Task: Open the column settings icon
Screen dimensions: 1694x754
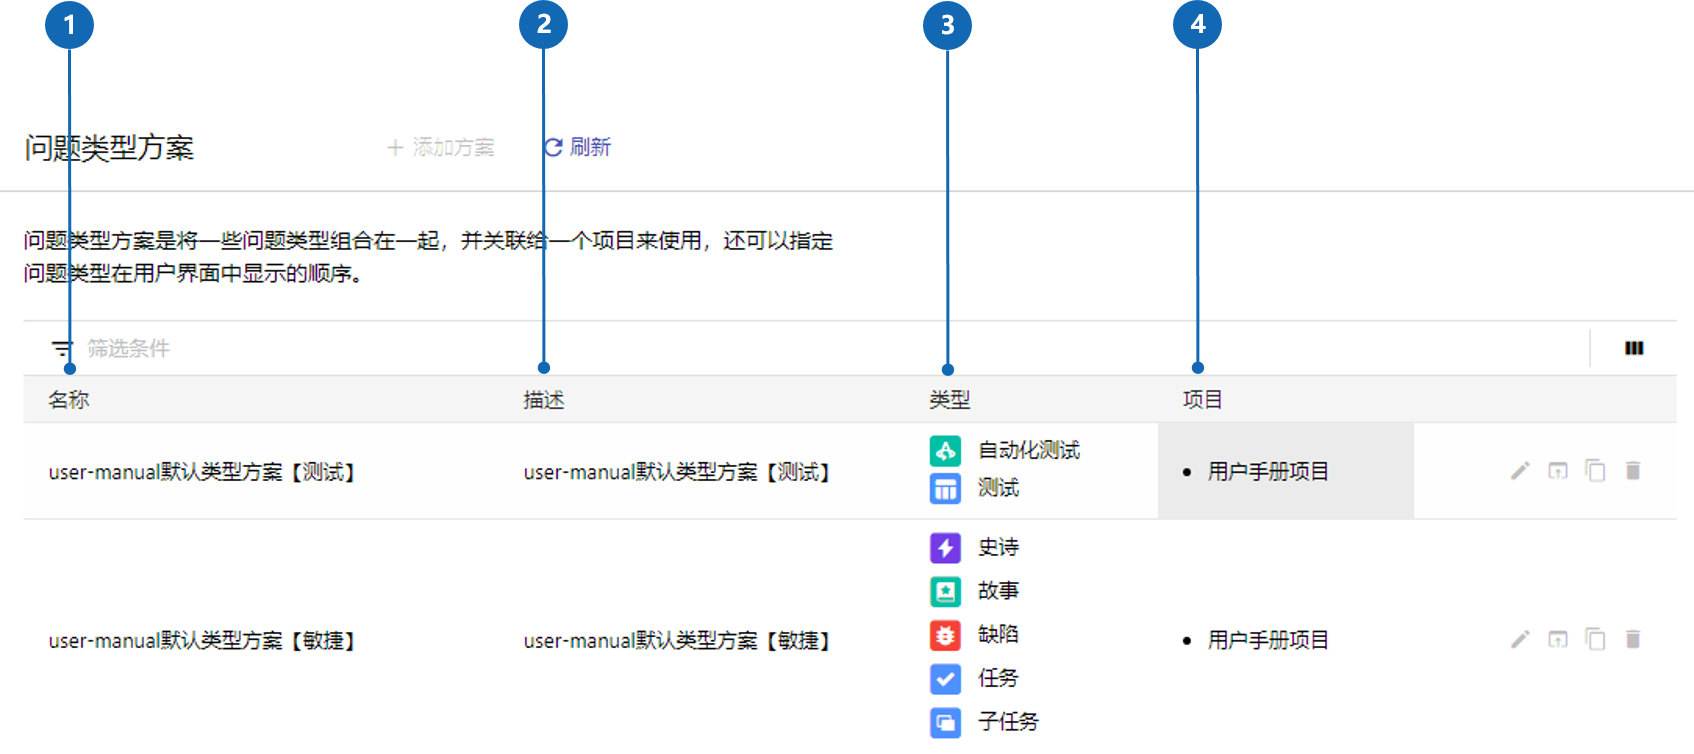Action: (x=1634, y=348)
